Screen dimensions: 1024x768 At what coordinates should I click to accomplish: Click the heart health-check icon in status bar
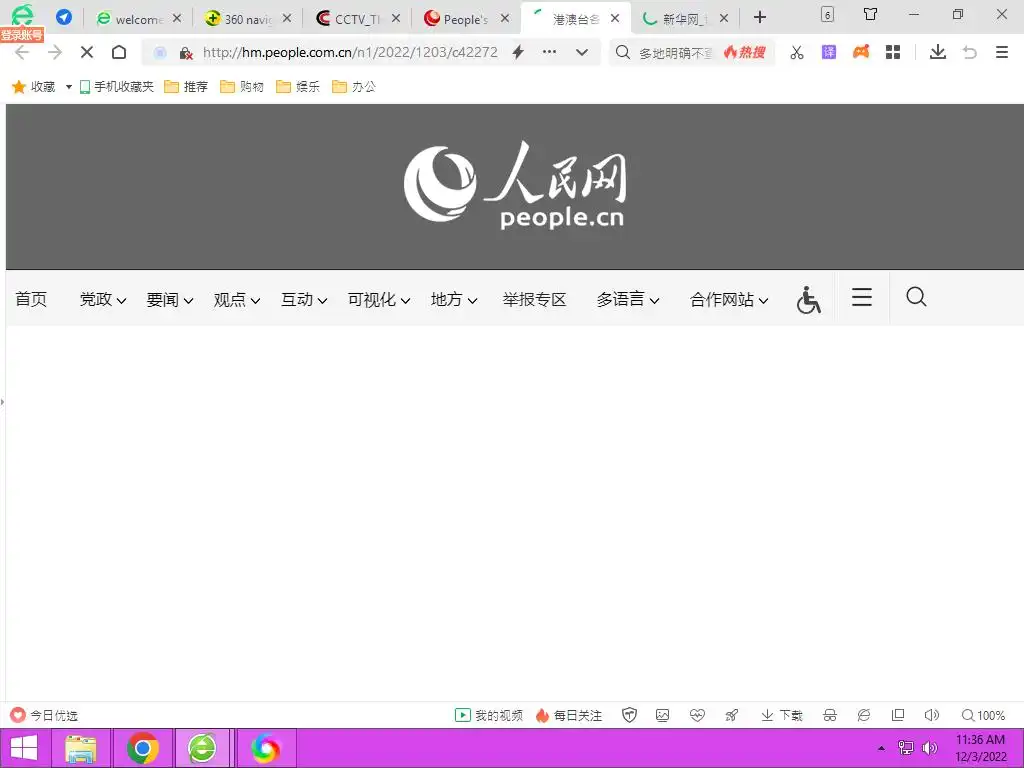pos(697,715)
